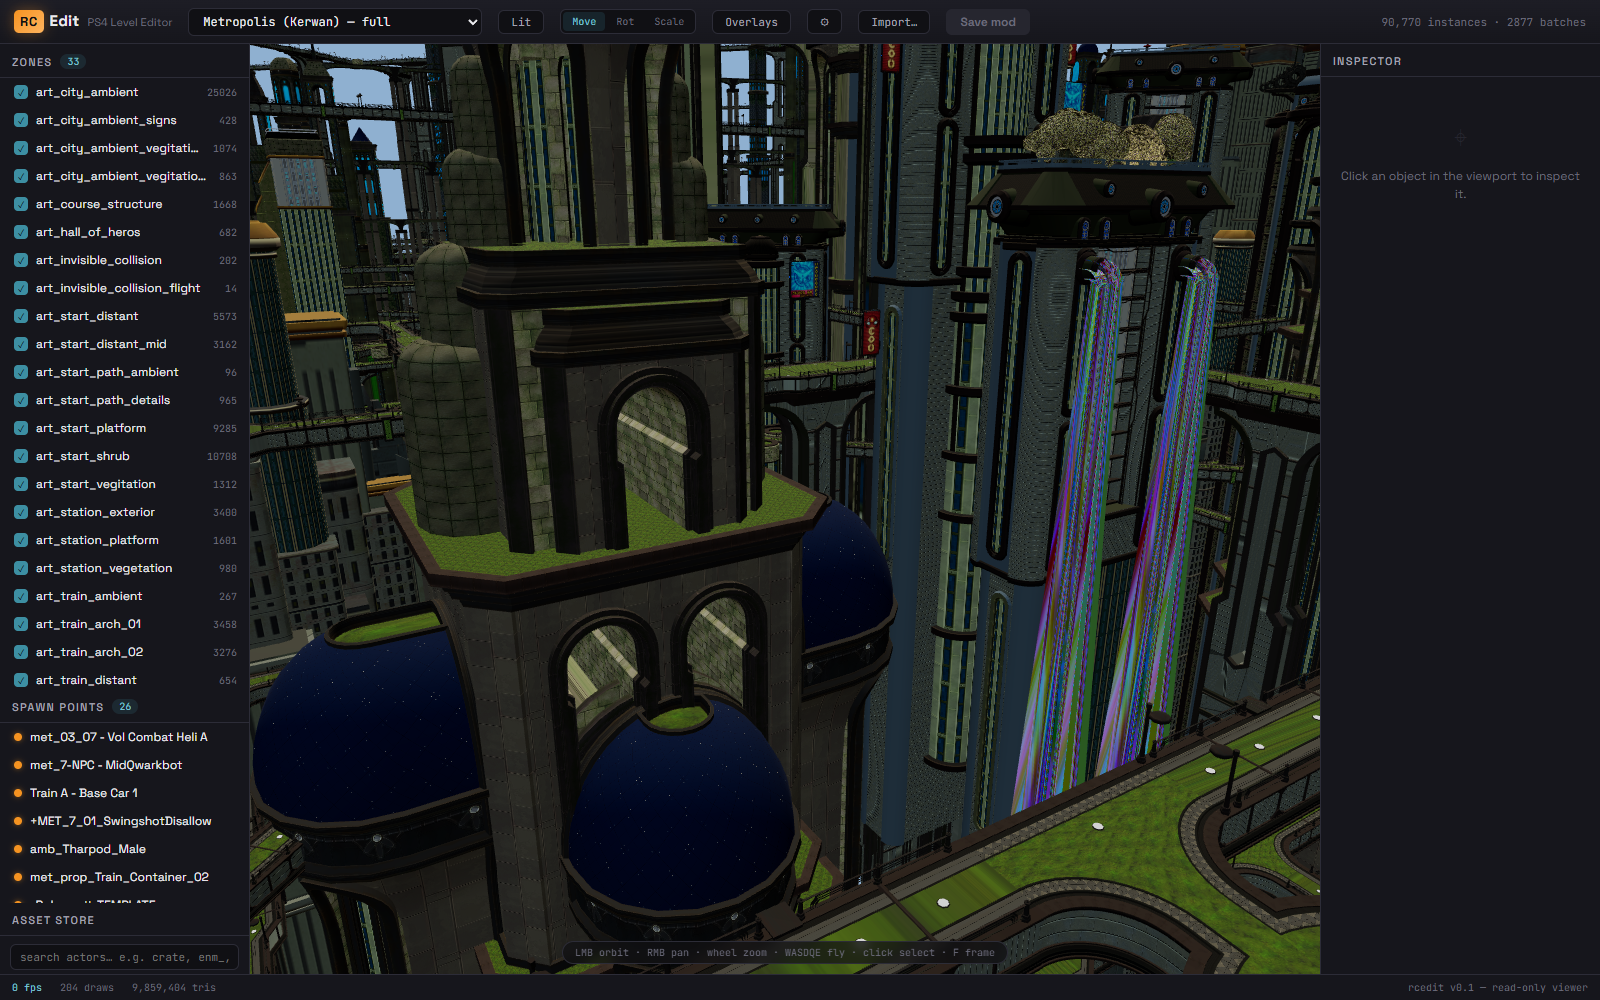This screenshot has height=1000, width=1600.
Task: Toggle art_invisible_collision_flight checkbox
Action: [21, 288]
